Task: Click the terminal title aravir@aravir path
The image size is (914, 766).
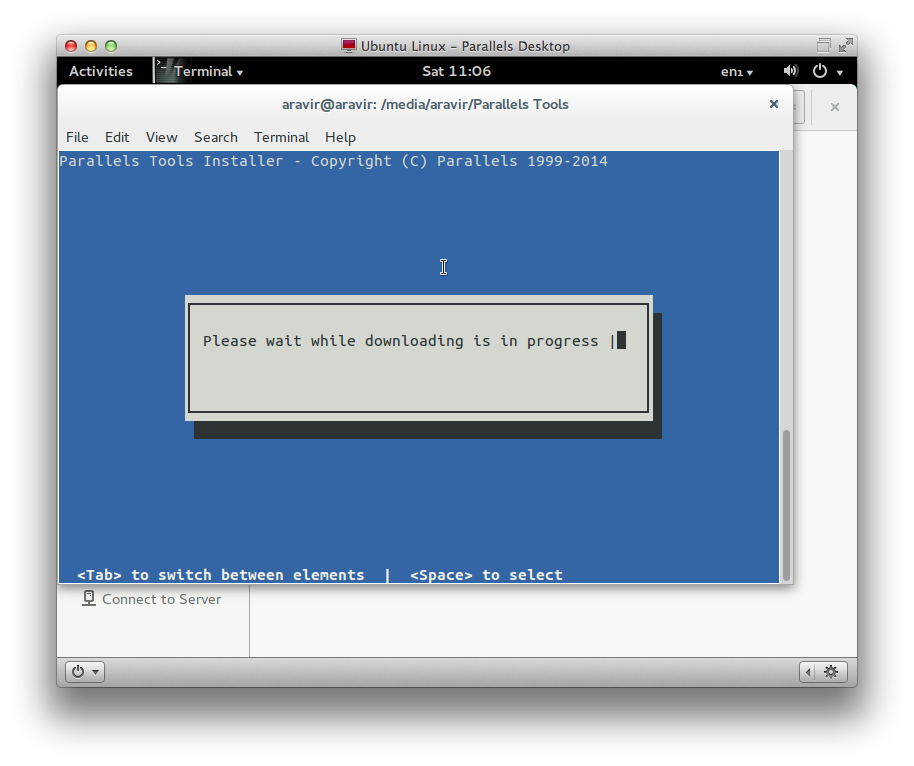Action: (425, 104)
